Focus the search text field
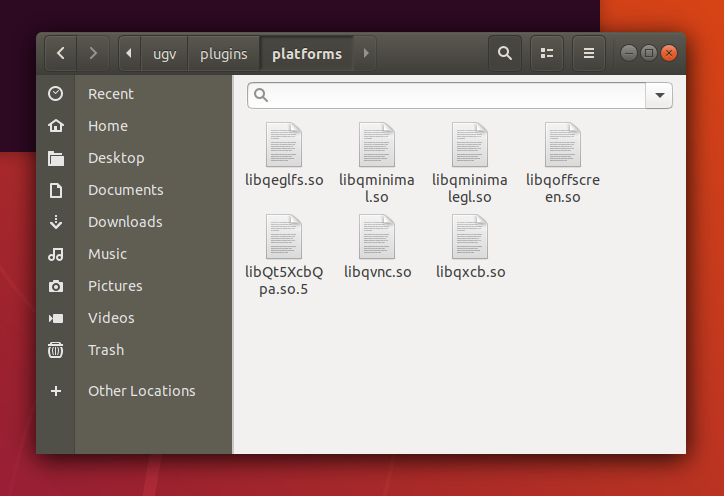This screenshot has width=724, height=496. pyautogui.click(x=446, y=96)
